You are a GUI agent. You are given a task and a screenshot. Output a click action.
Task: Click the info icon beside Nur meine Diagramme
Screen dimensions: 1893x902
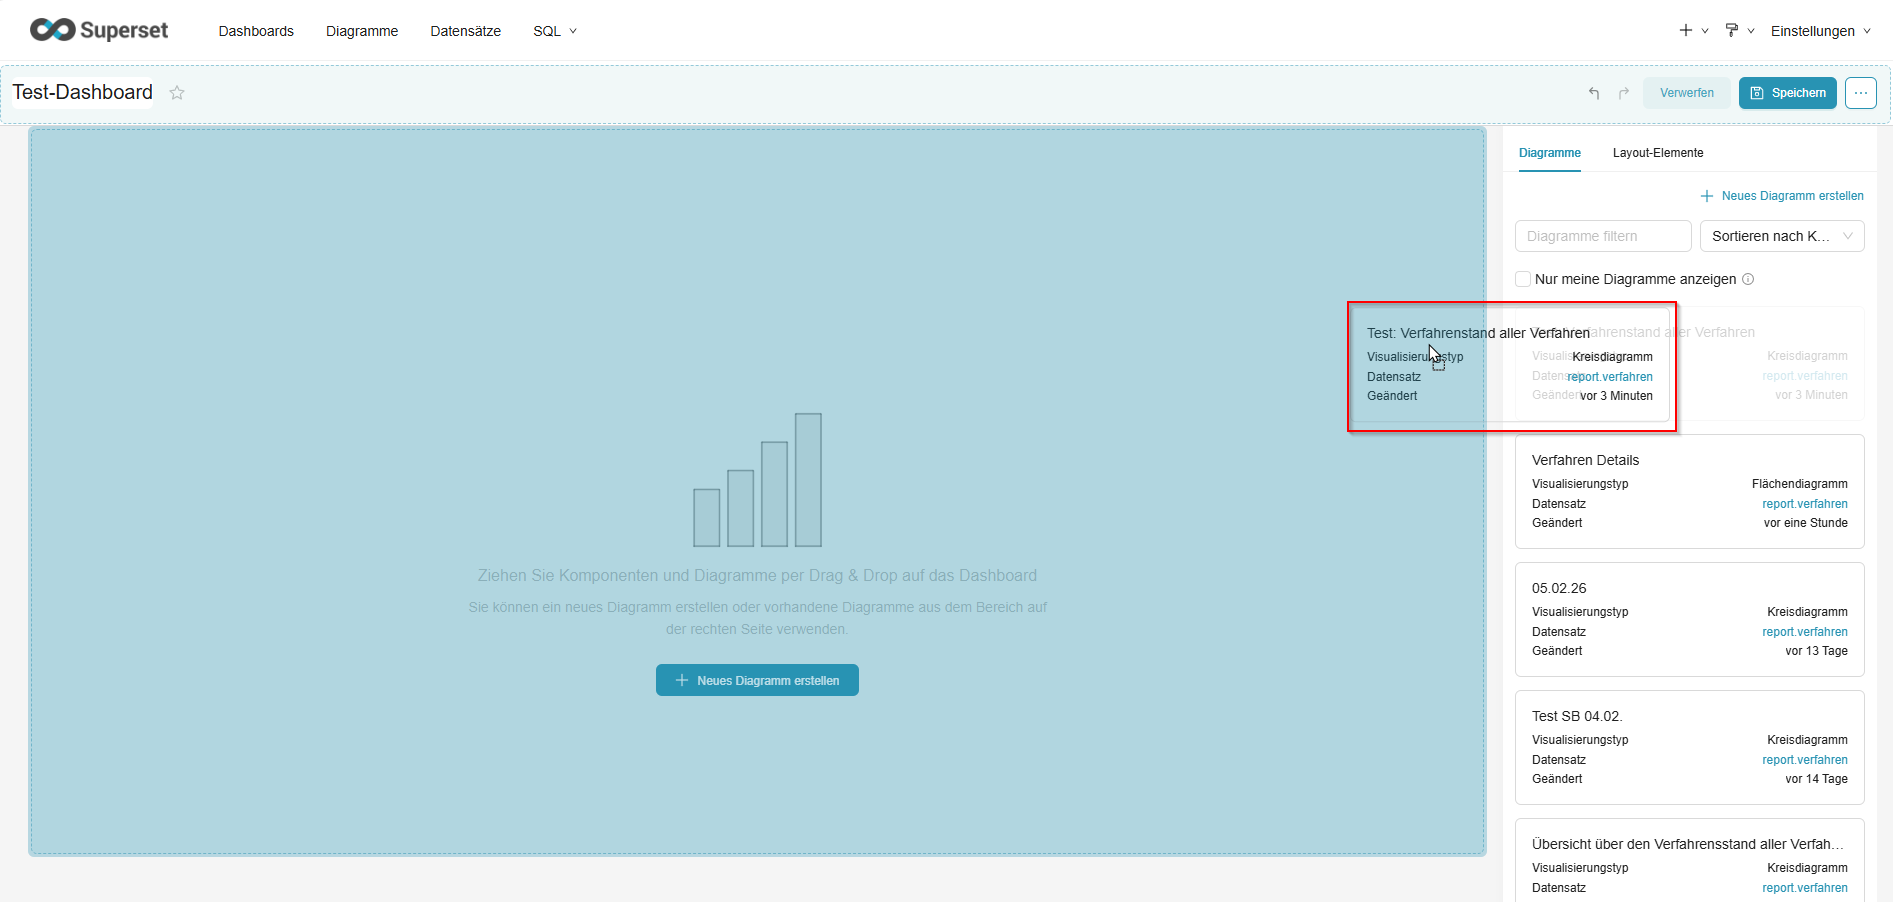(1748, 279)
